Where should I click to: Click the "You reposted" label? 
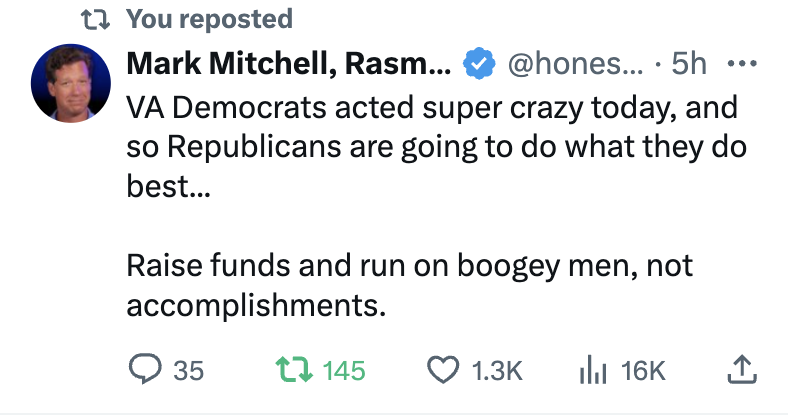coord(210,19)
